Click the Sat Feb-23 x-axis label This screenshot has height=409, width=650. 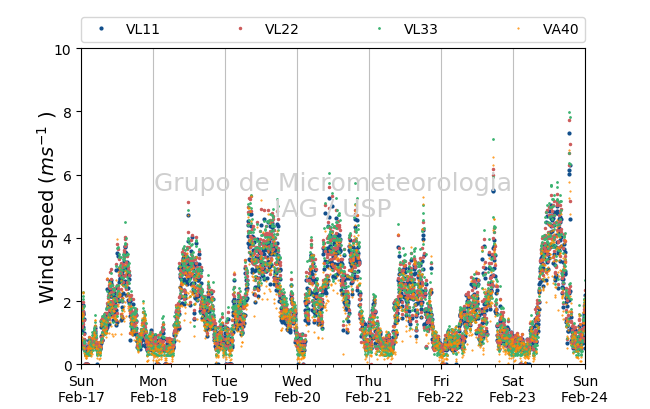coord(513,389)
